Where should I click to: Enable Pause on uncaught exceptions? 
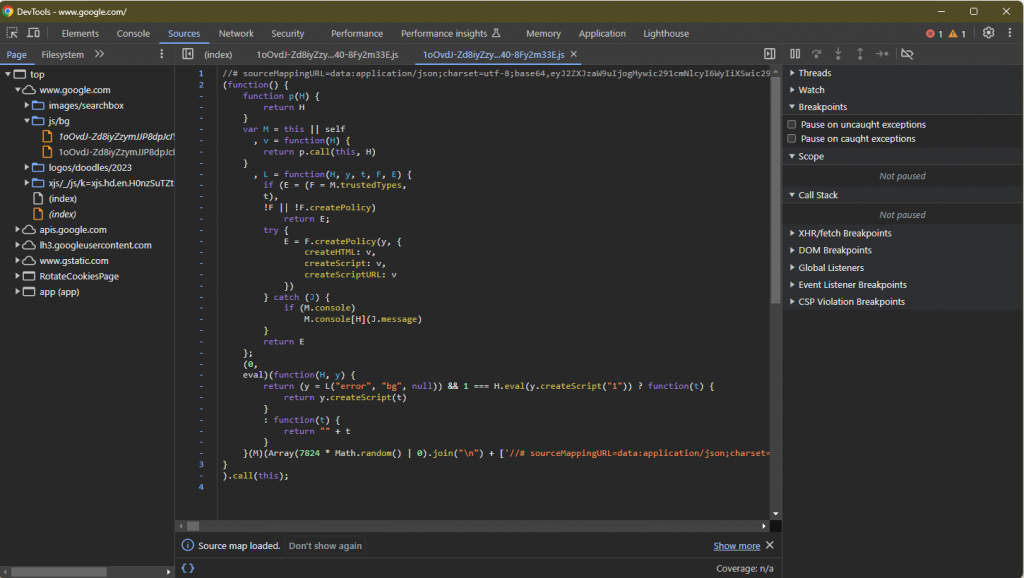point(792,125)
